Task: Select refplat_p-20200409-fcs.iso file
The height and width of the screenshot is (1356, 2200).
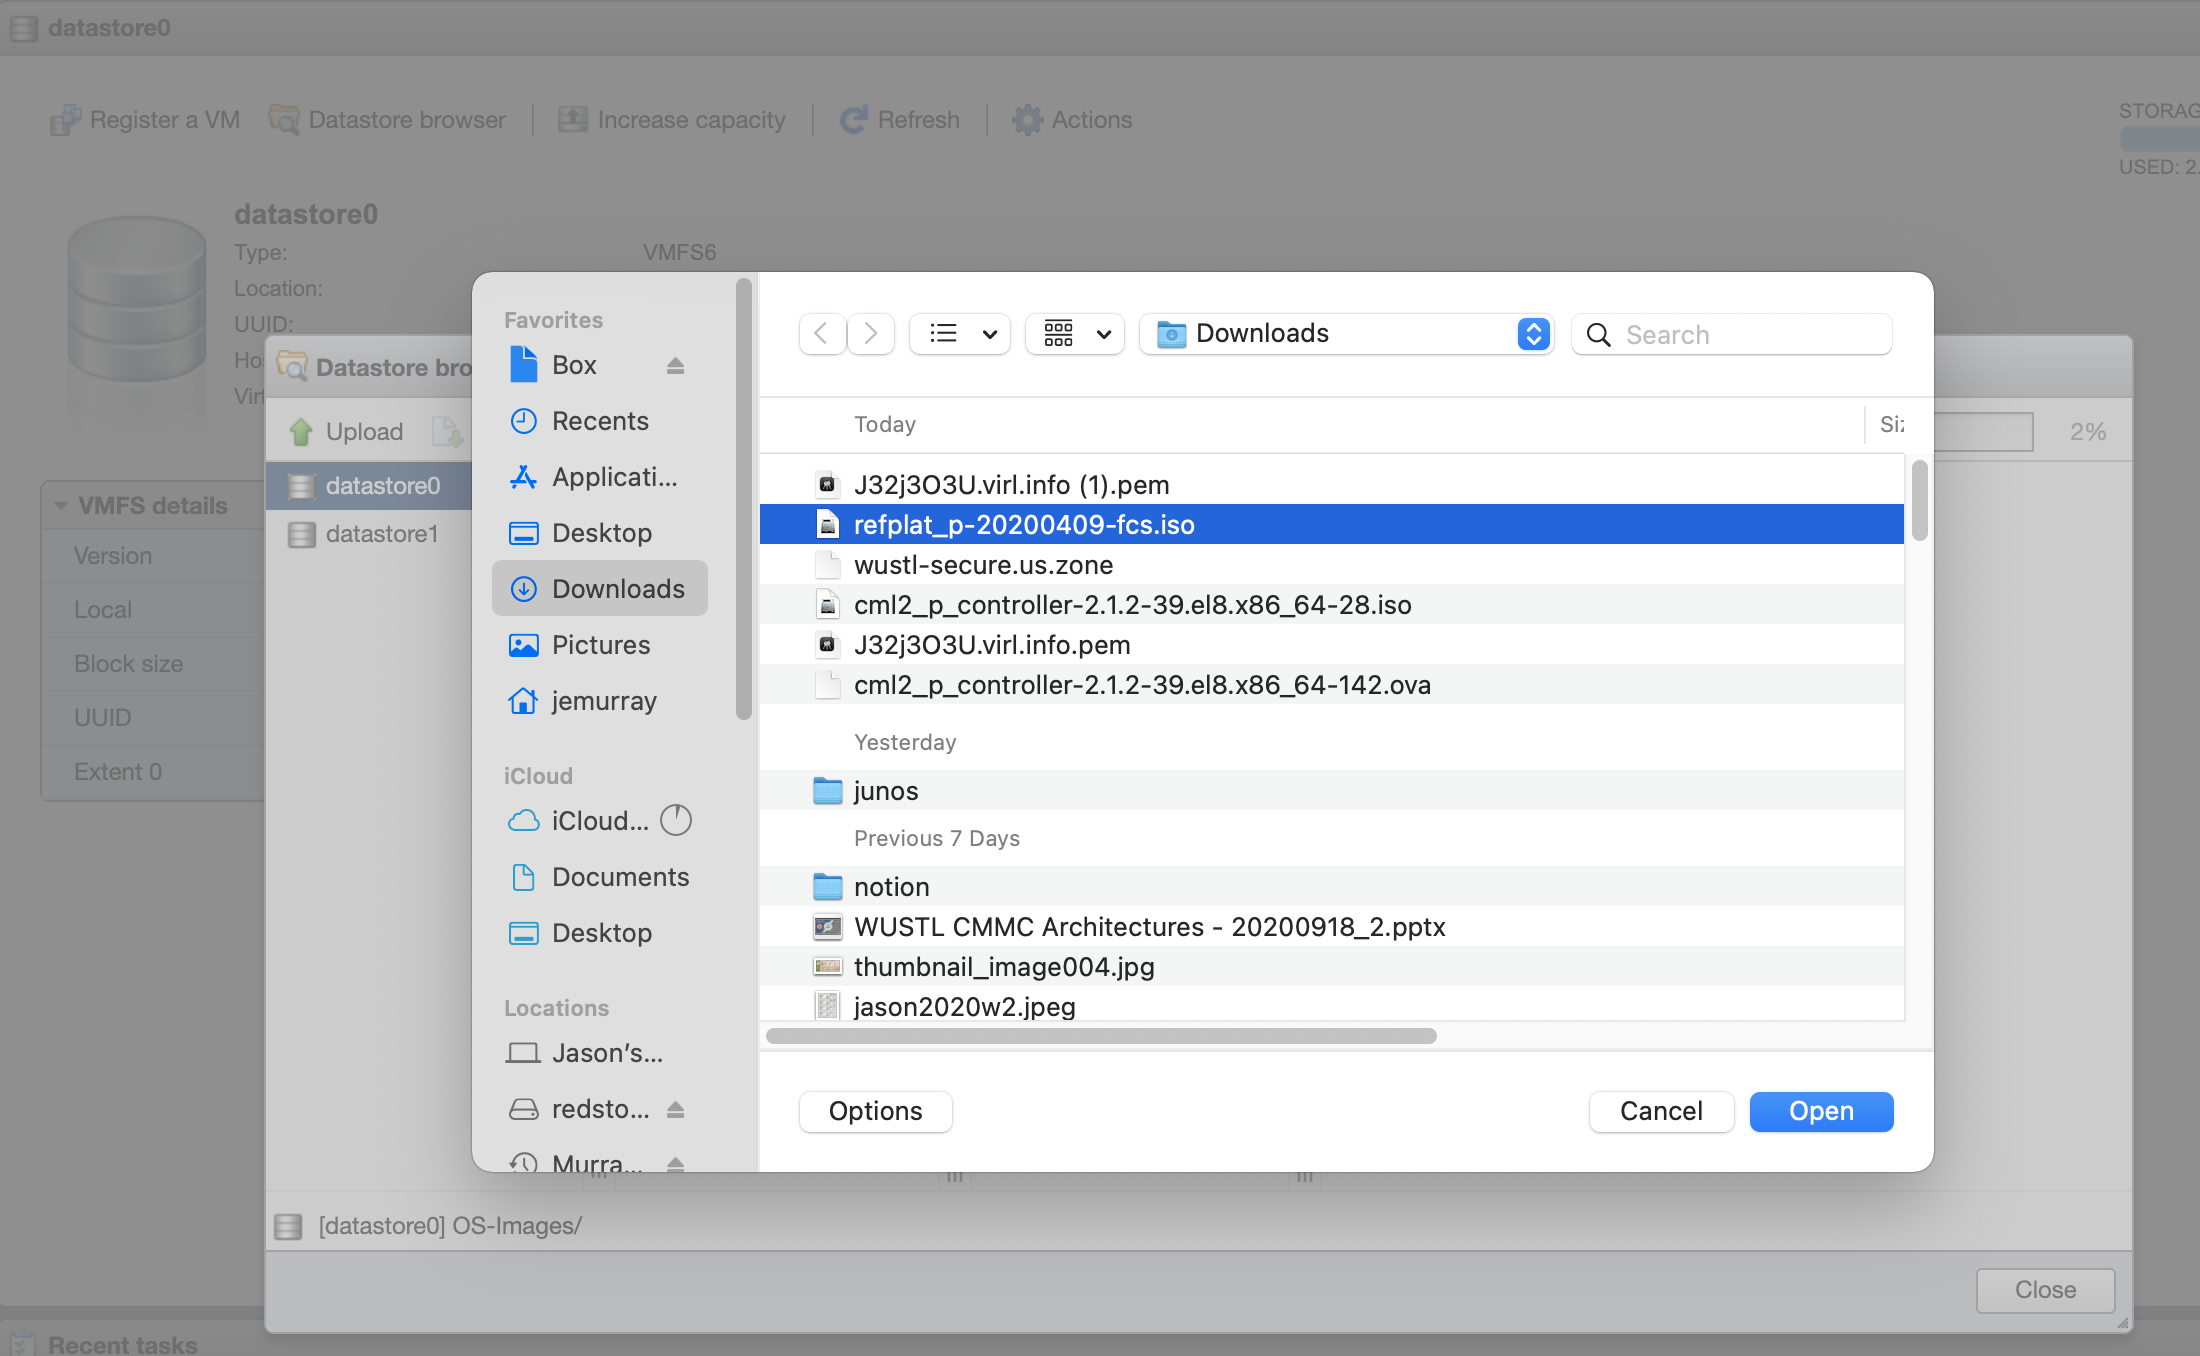Action: pos(1332,525)
